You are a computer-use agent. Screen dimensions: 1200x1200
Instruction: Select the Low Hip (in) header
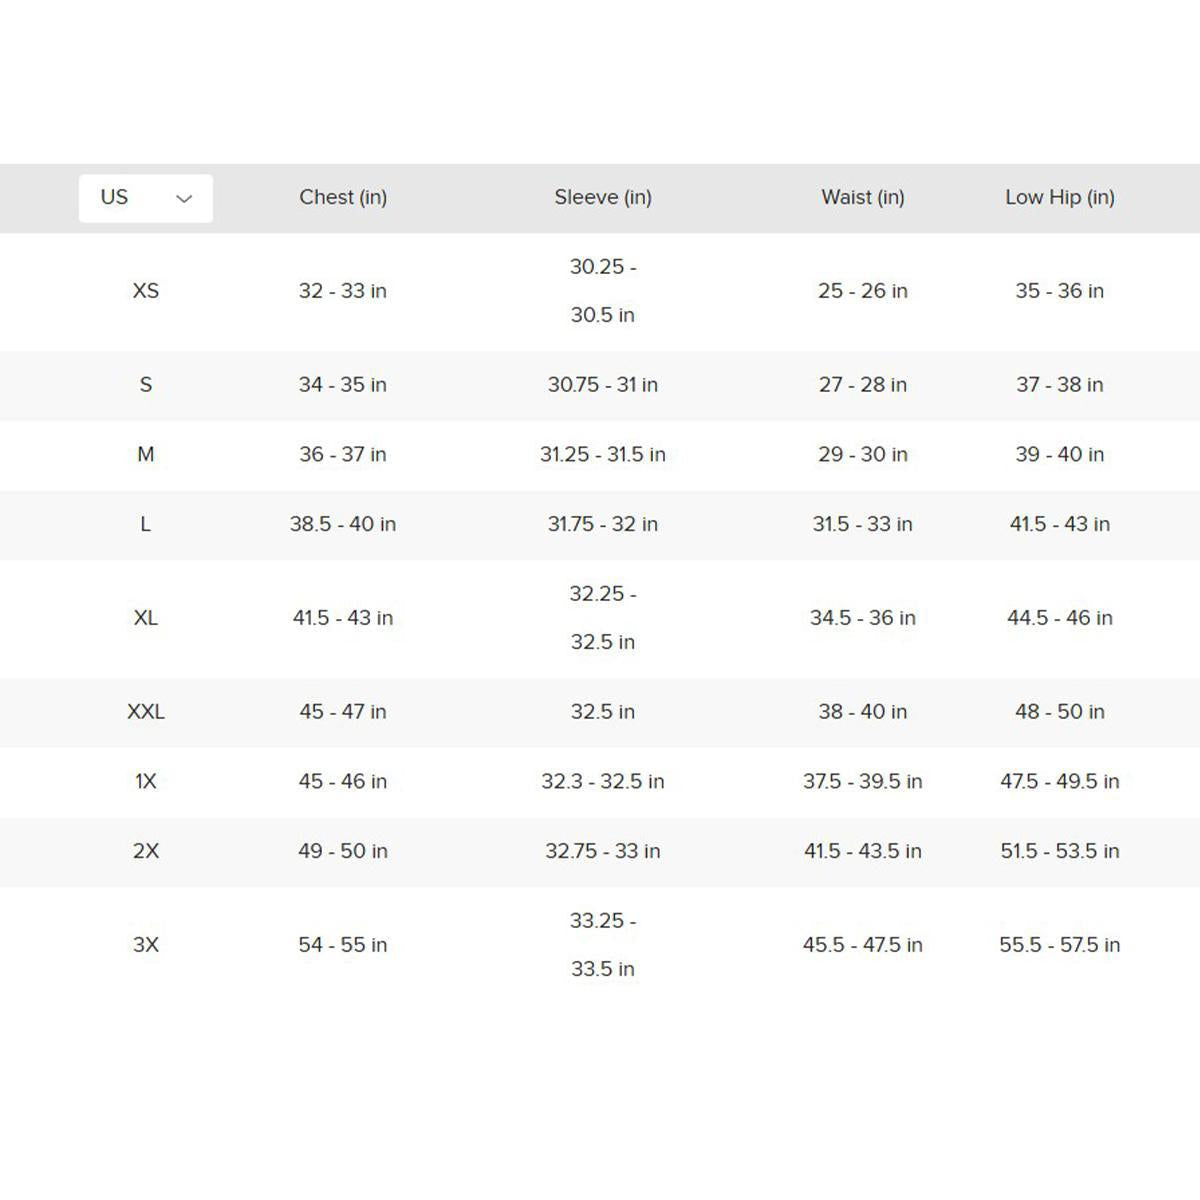(1060, 197)
